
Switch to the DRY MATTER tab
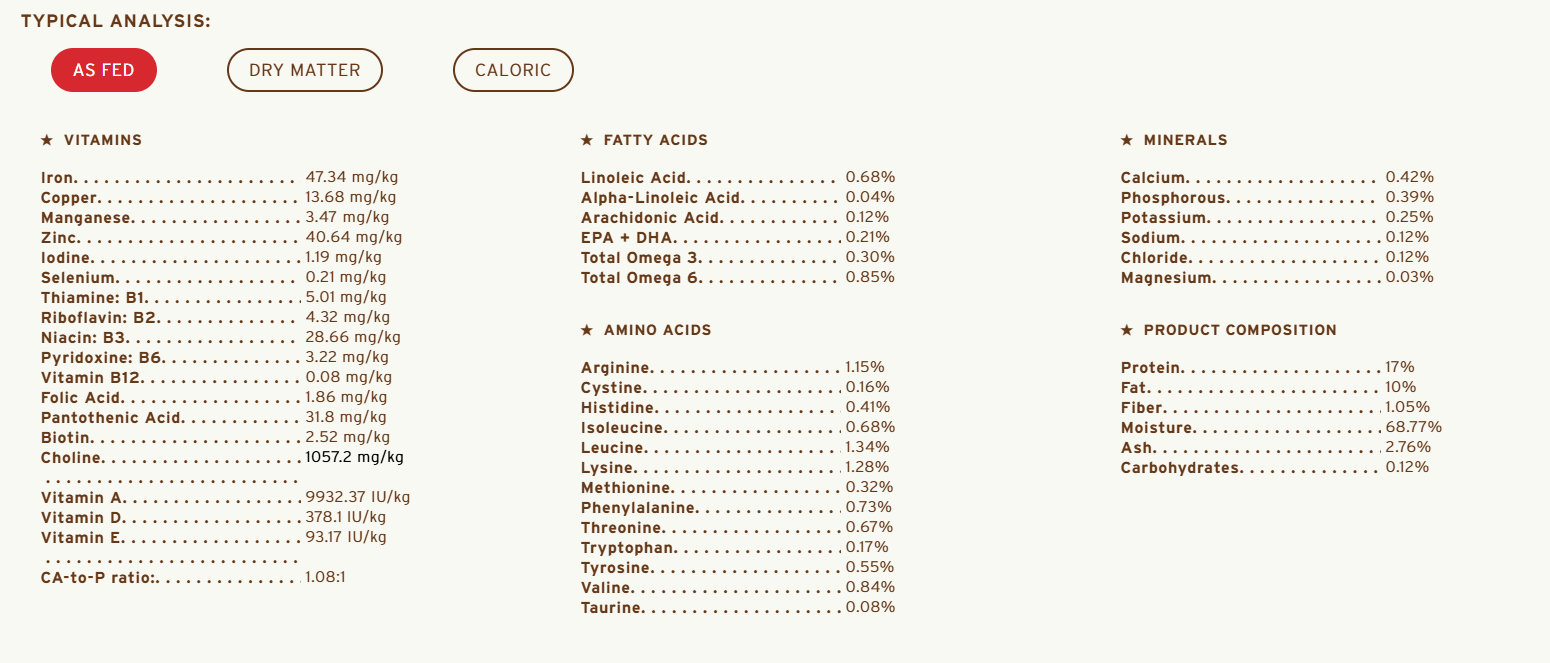click(x=305, y=70)
